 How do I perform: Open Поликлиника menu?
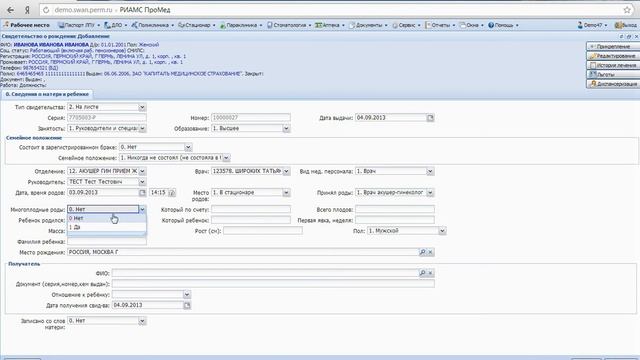click(x=153, y=25)
